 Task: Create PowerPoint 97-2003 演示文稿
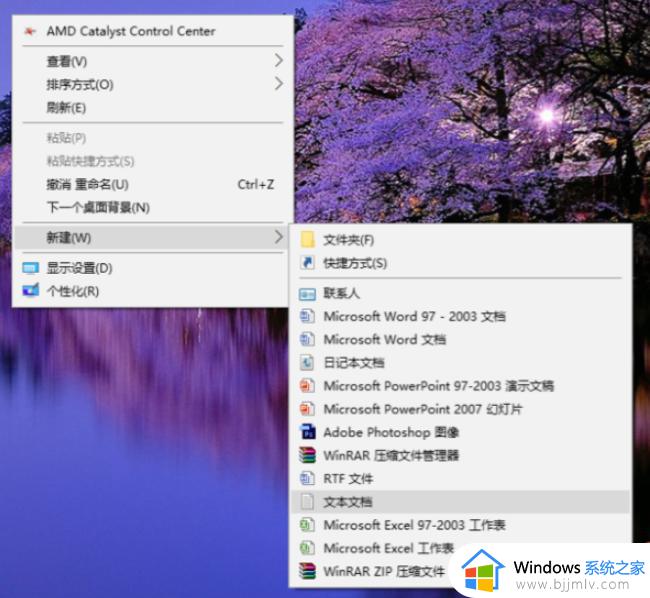click(x=461, y=386)
